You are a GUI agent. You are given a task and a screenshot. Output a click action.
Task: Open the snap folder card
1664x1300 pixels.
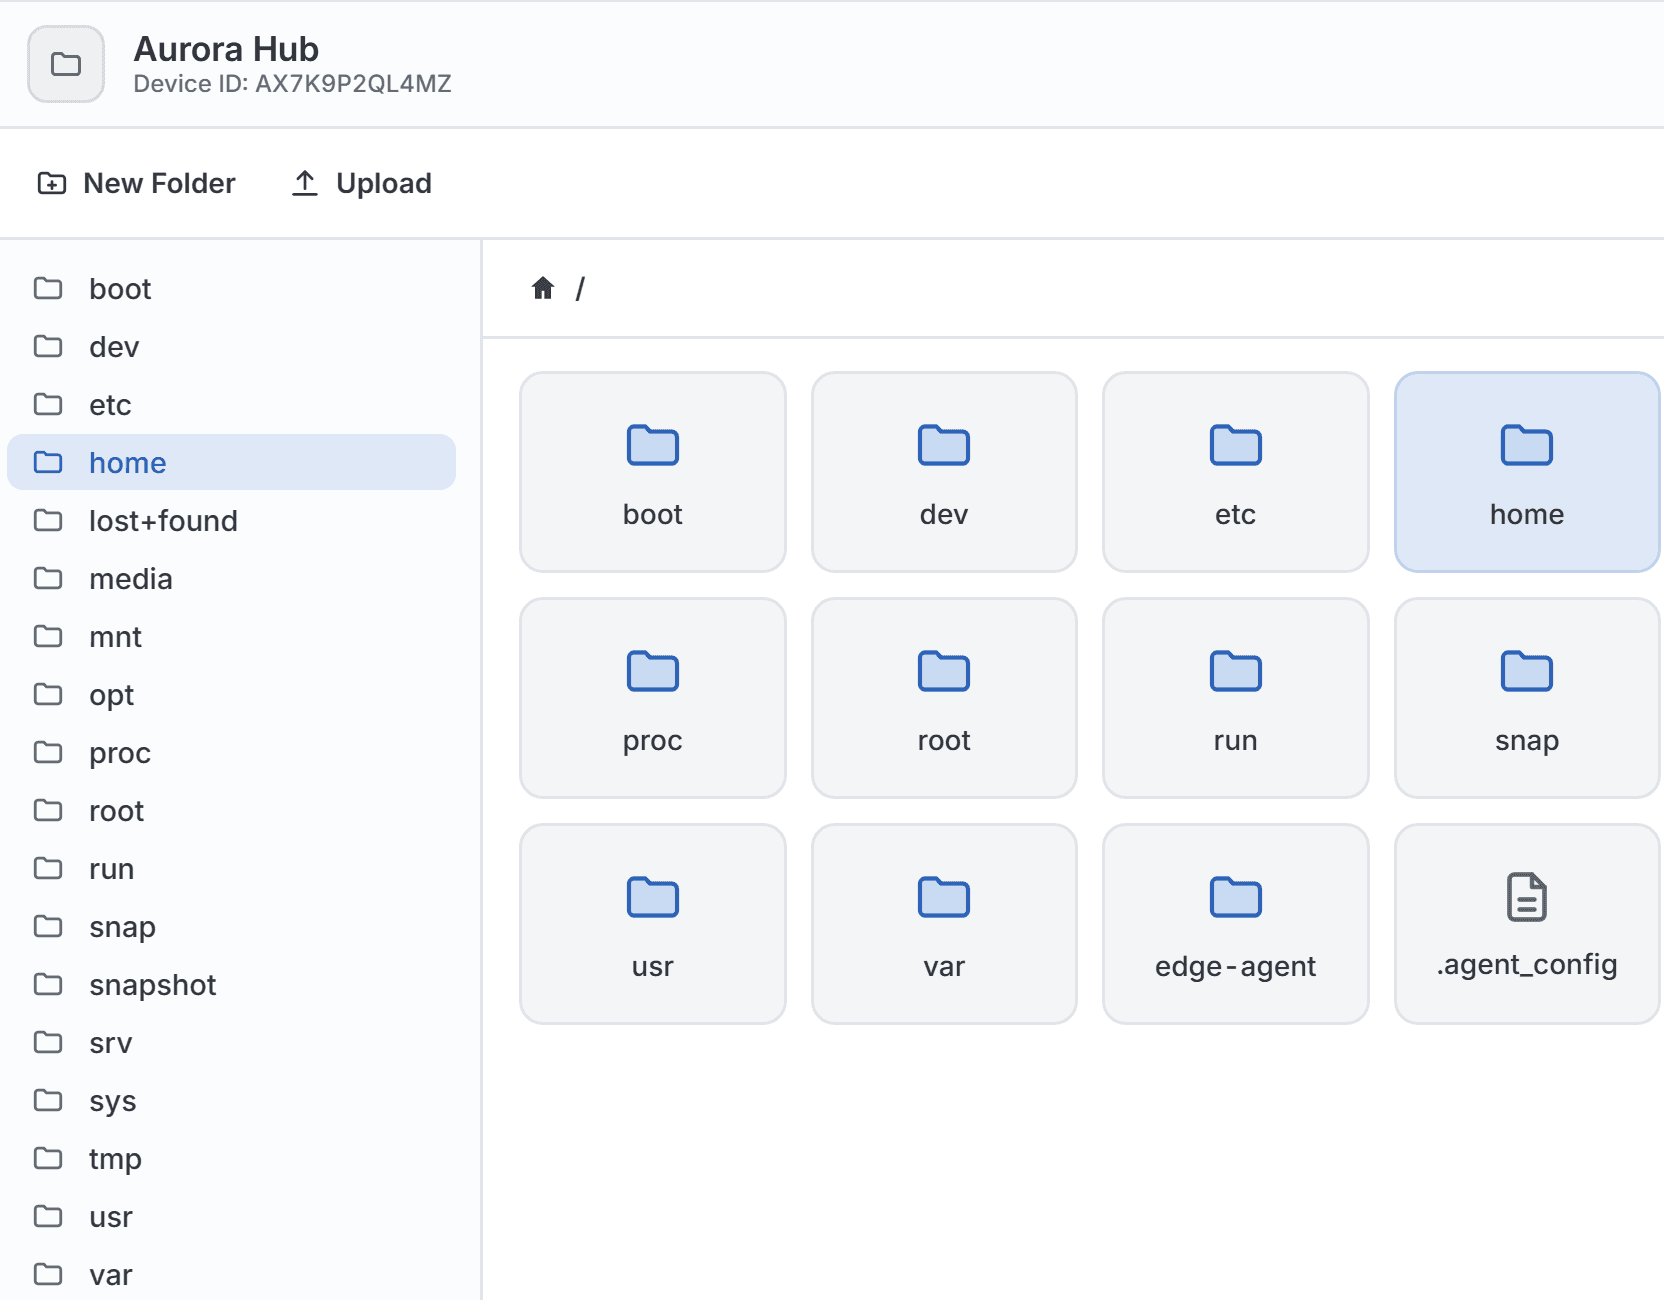(x=1527, y=698)
